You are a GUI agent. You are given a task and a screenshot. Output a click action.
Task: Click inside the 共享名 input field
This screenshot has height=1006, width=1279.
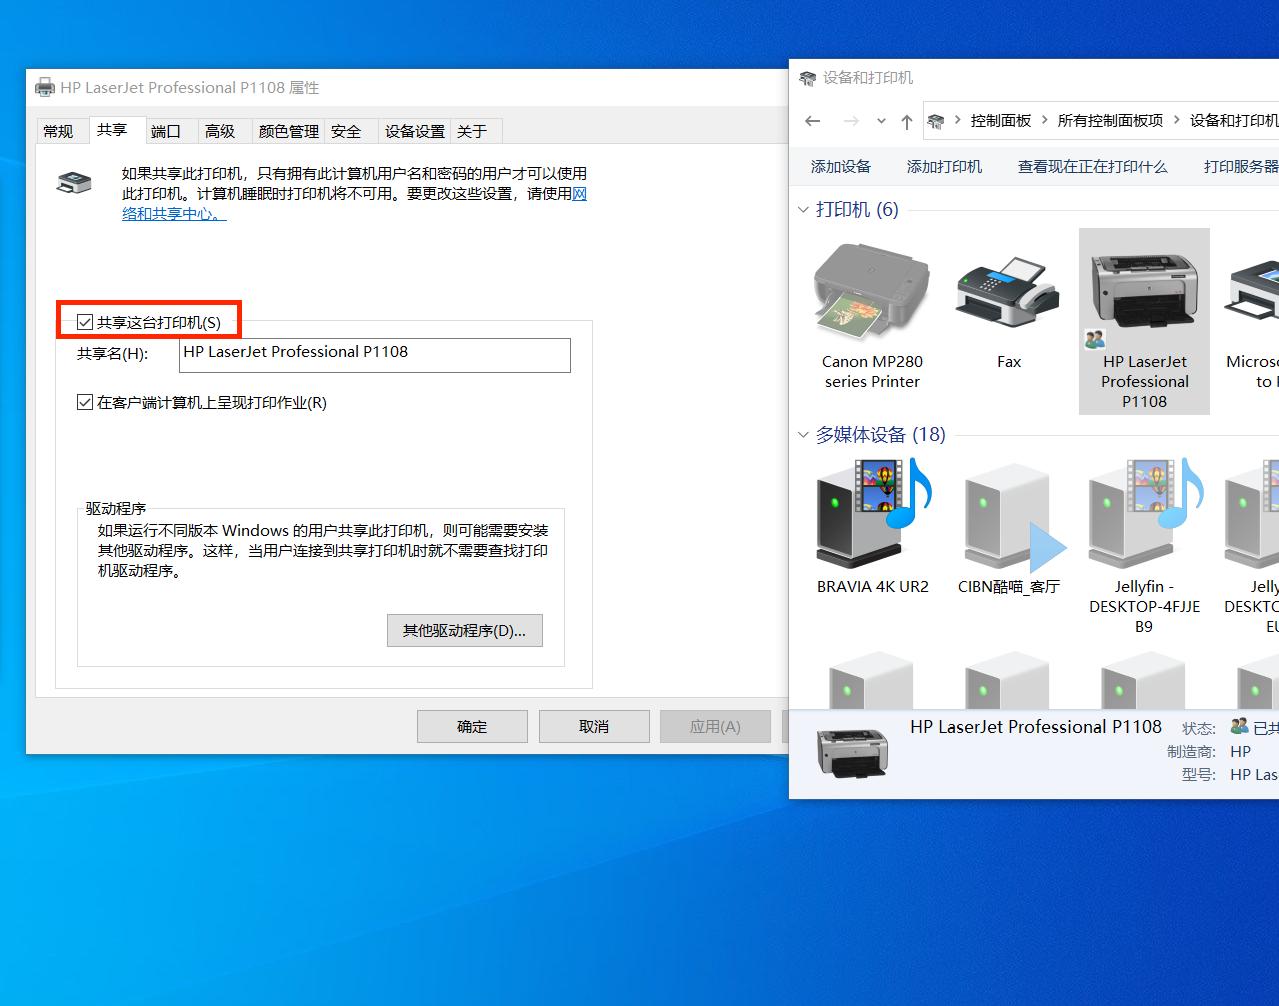pyautogui.click(x=374, y=355)
